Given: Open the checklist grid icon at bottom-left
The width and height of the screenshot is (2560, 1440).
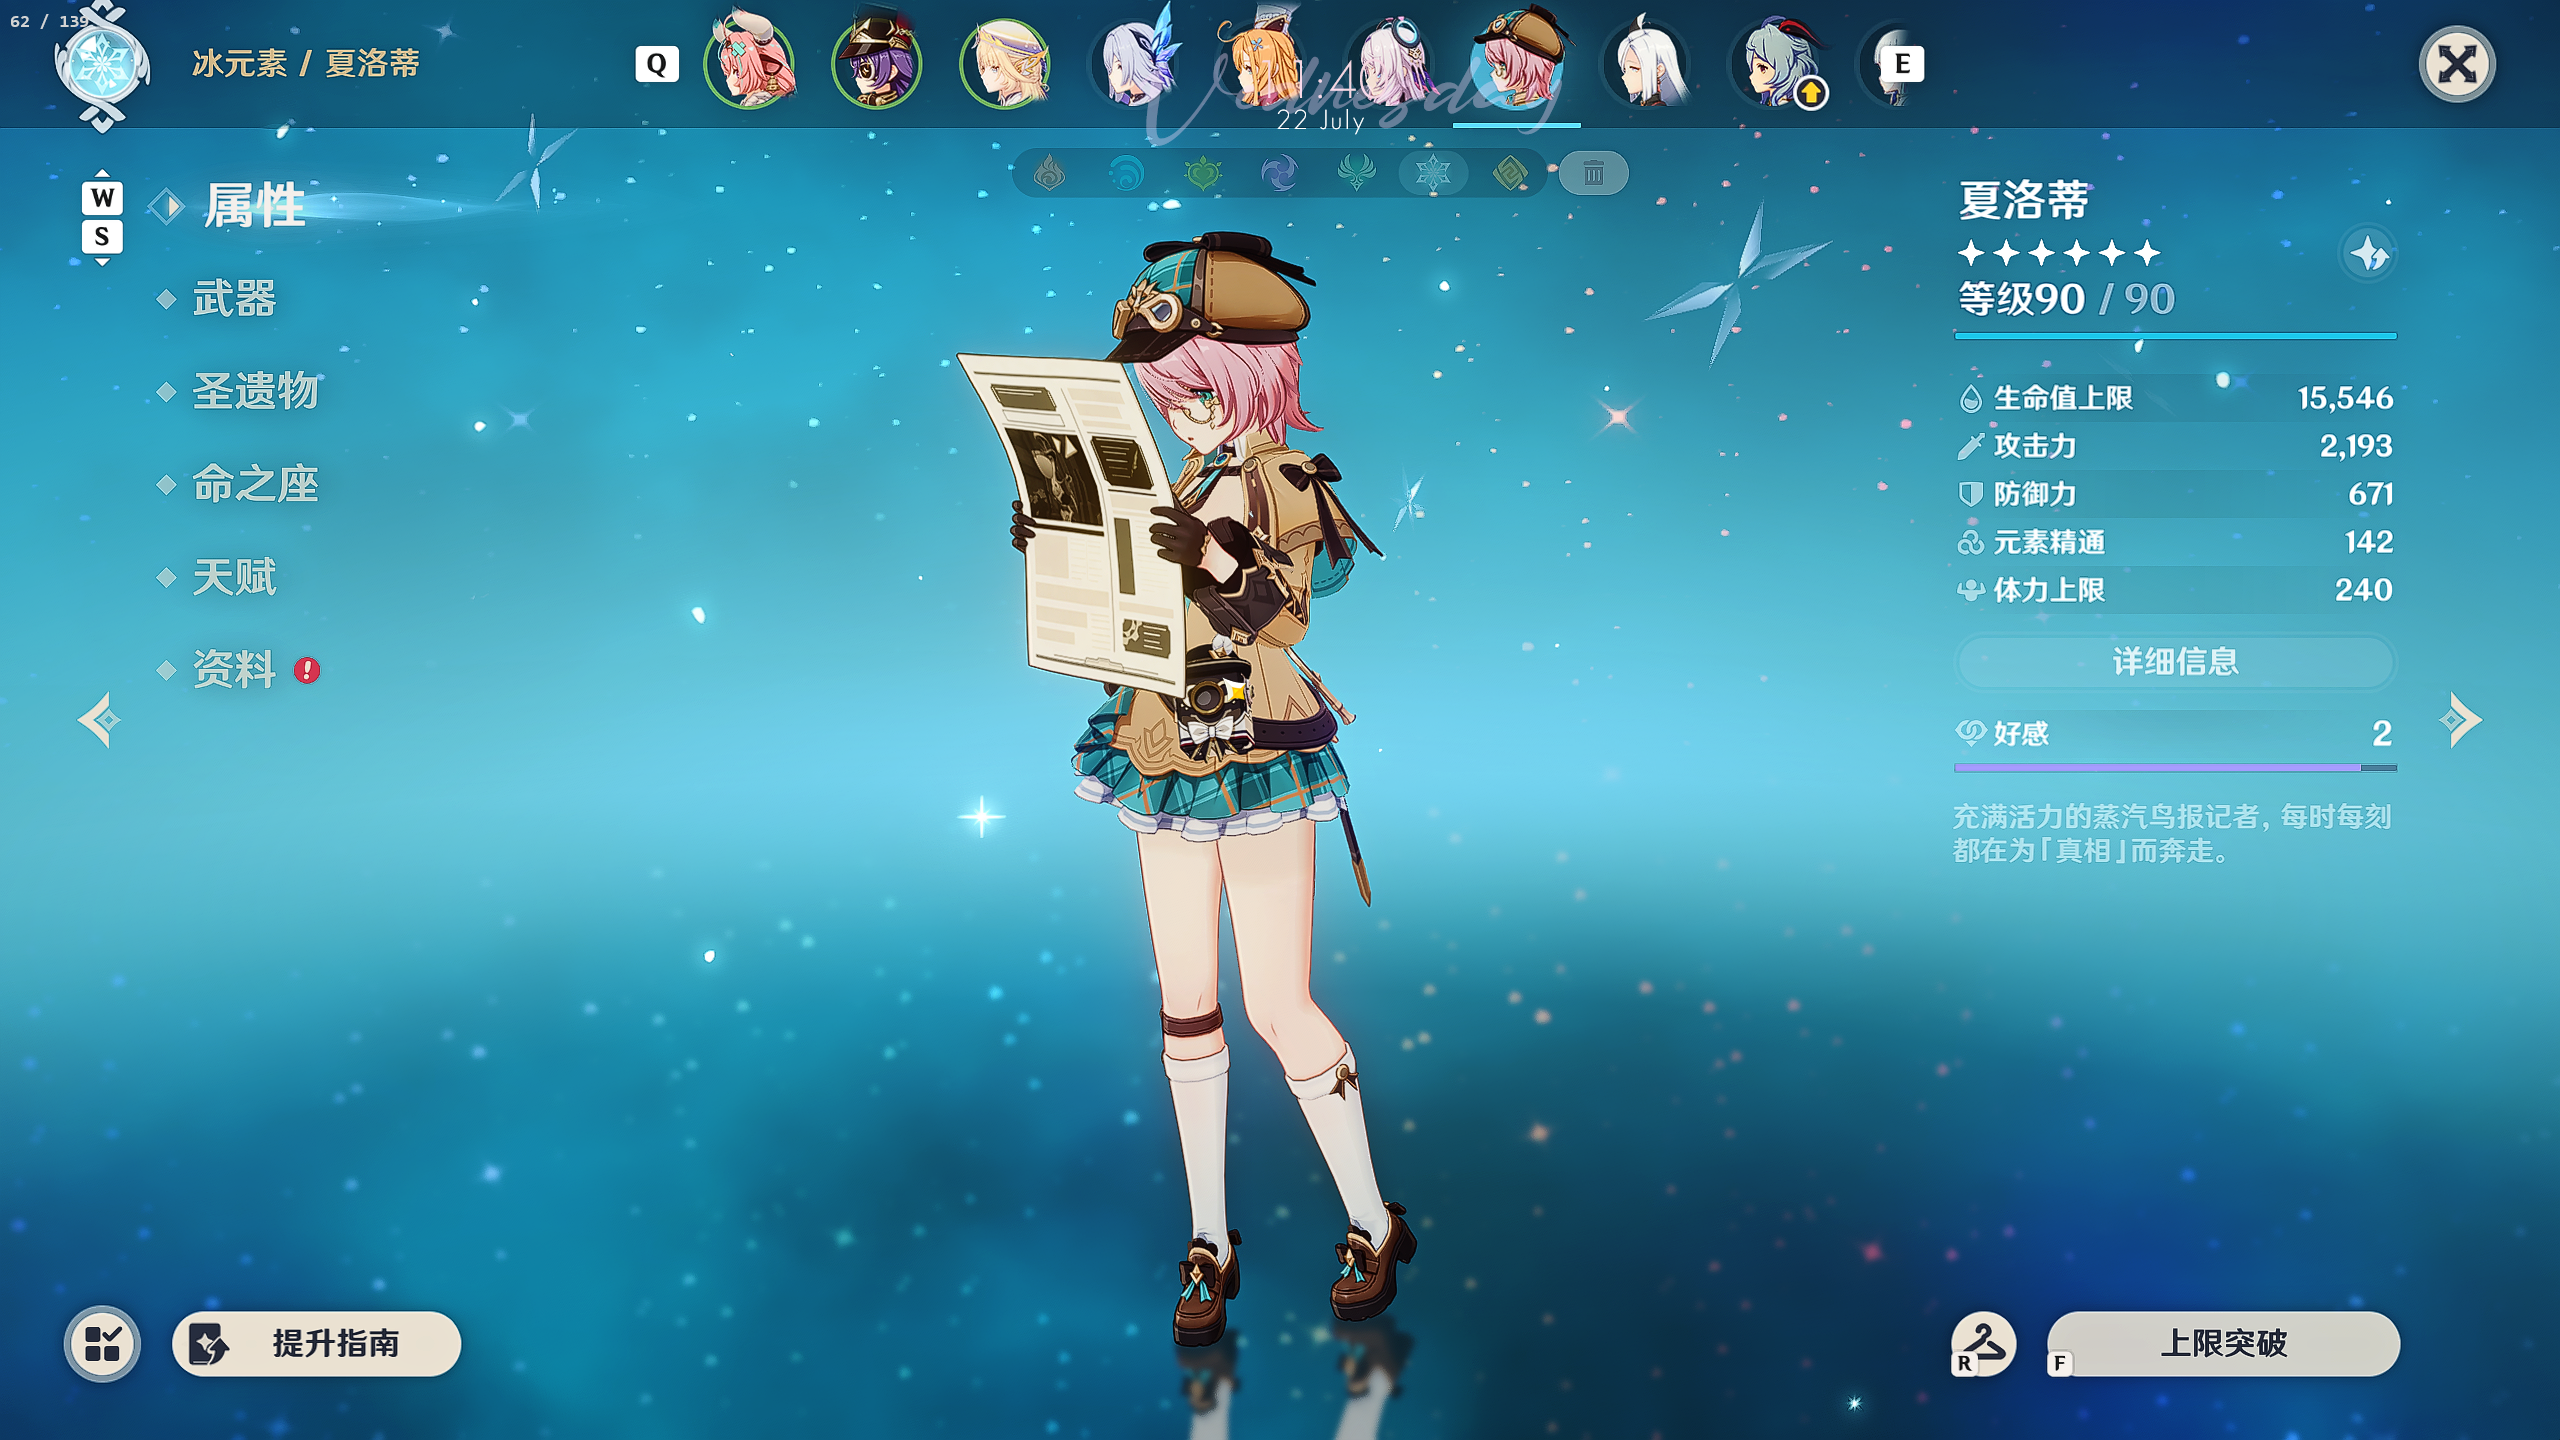Looking at the screenshot, I should [x=102, y=1344].
